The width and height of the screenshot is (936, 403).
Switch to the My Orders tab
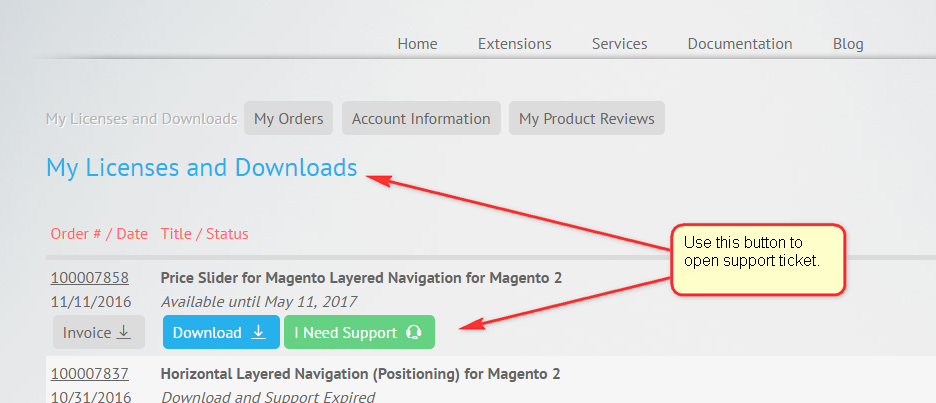pos(288,118)
